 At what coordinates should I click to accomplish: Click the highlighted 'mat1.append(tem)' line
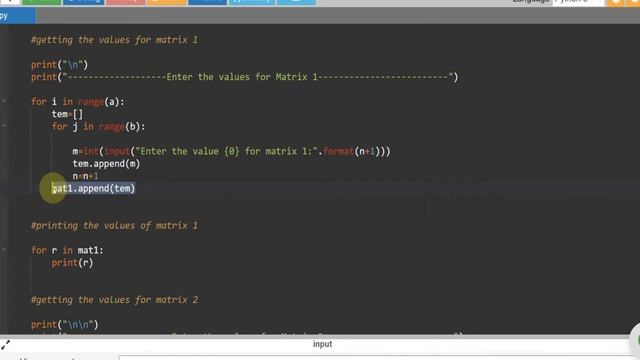pyautogui.click(x=93, y=188)
